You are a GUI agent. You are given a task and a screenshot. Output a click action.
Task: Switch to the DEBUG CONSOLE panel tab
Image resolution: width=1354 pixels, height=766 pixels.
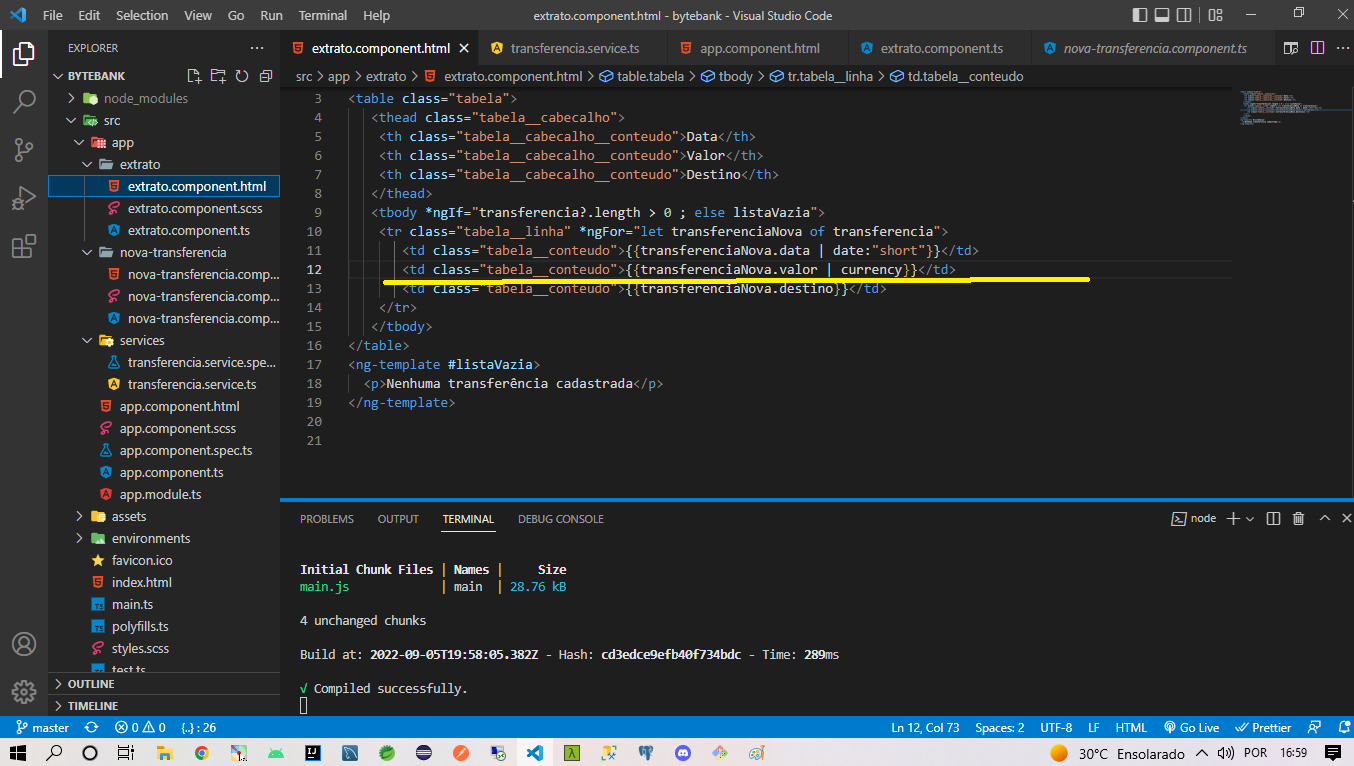(561, 519)
